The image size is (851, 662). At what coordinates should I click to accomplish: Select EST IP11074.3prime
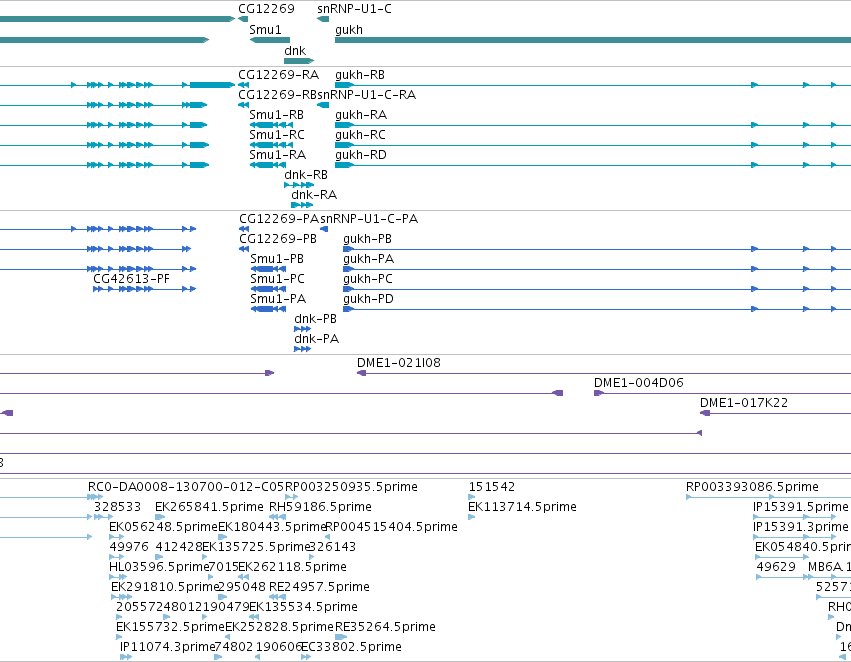pyautogui.click(x=168, y=647)
